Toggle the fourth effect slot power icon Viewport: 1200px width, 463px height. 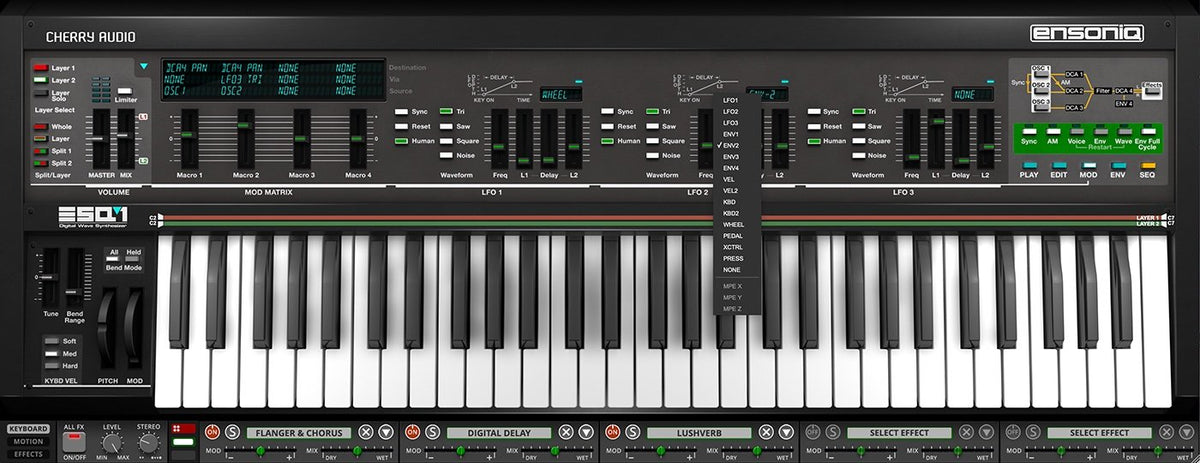812,432
